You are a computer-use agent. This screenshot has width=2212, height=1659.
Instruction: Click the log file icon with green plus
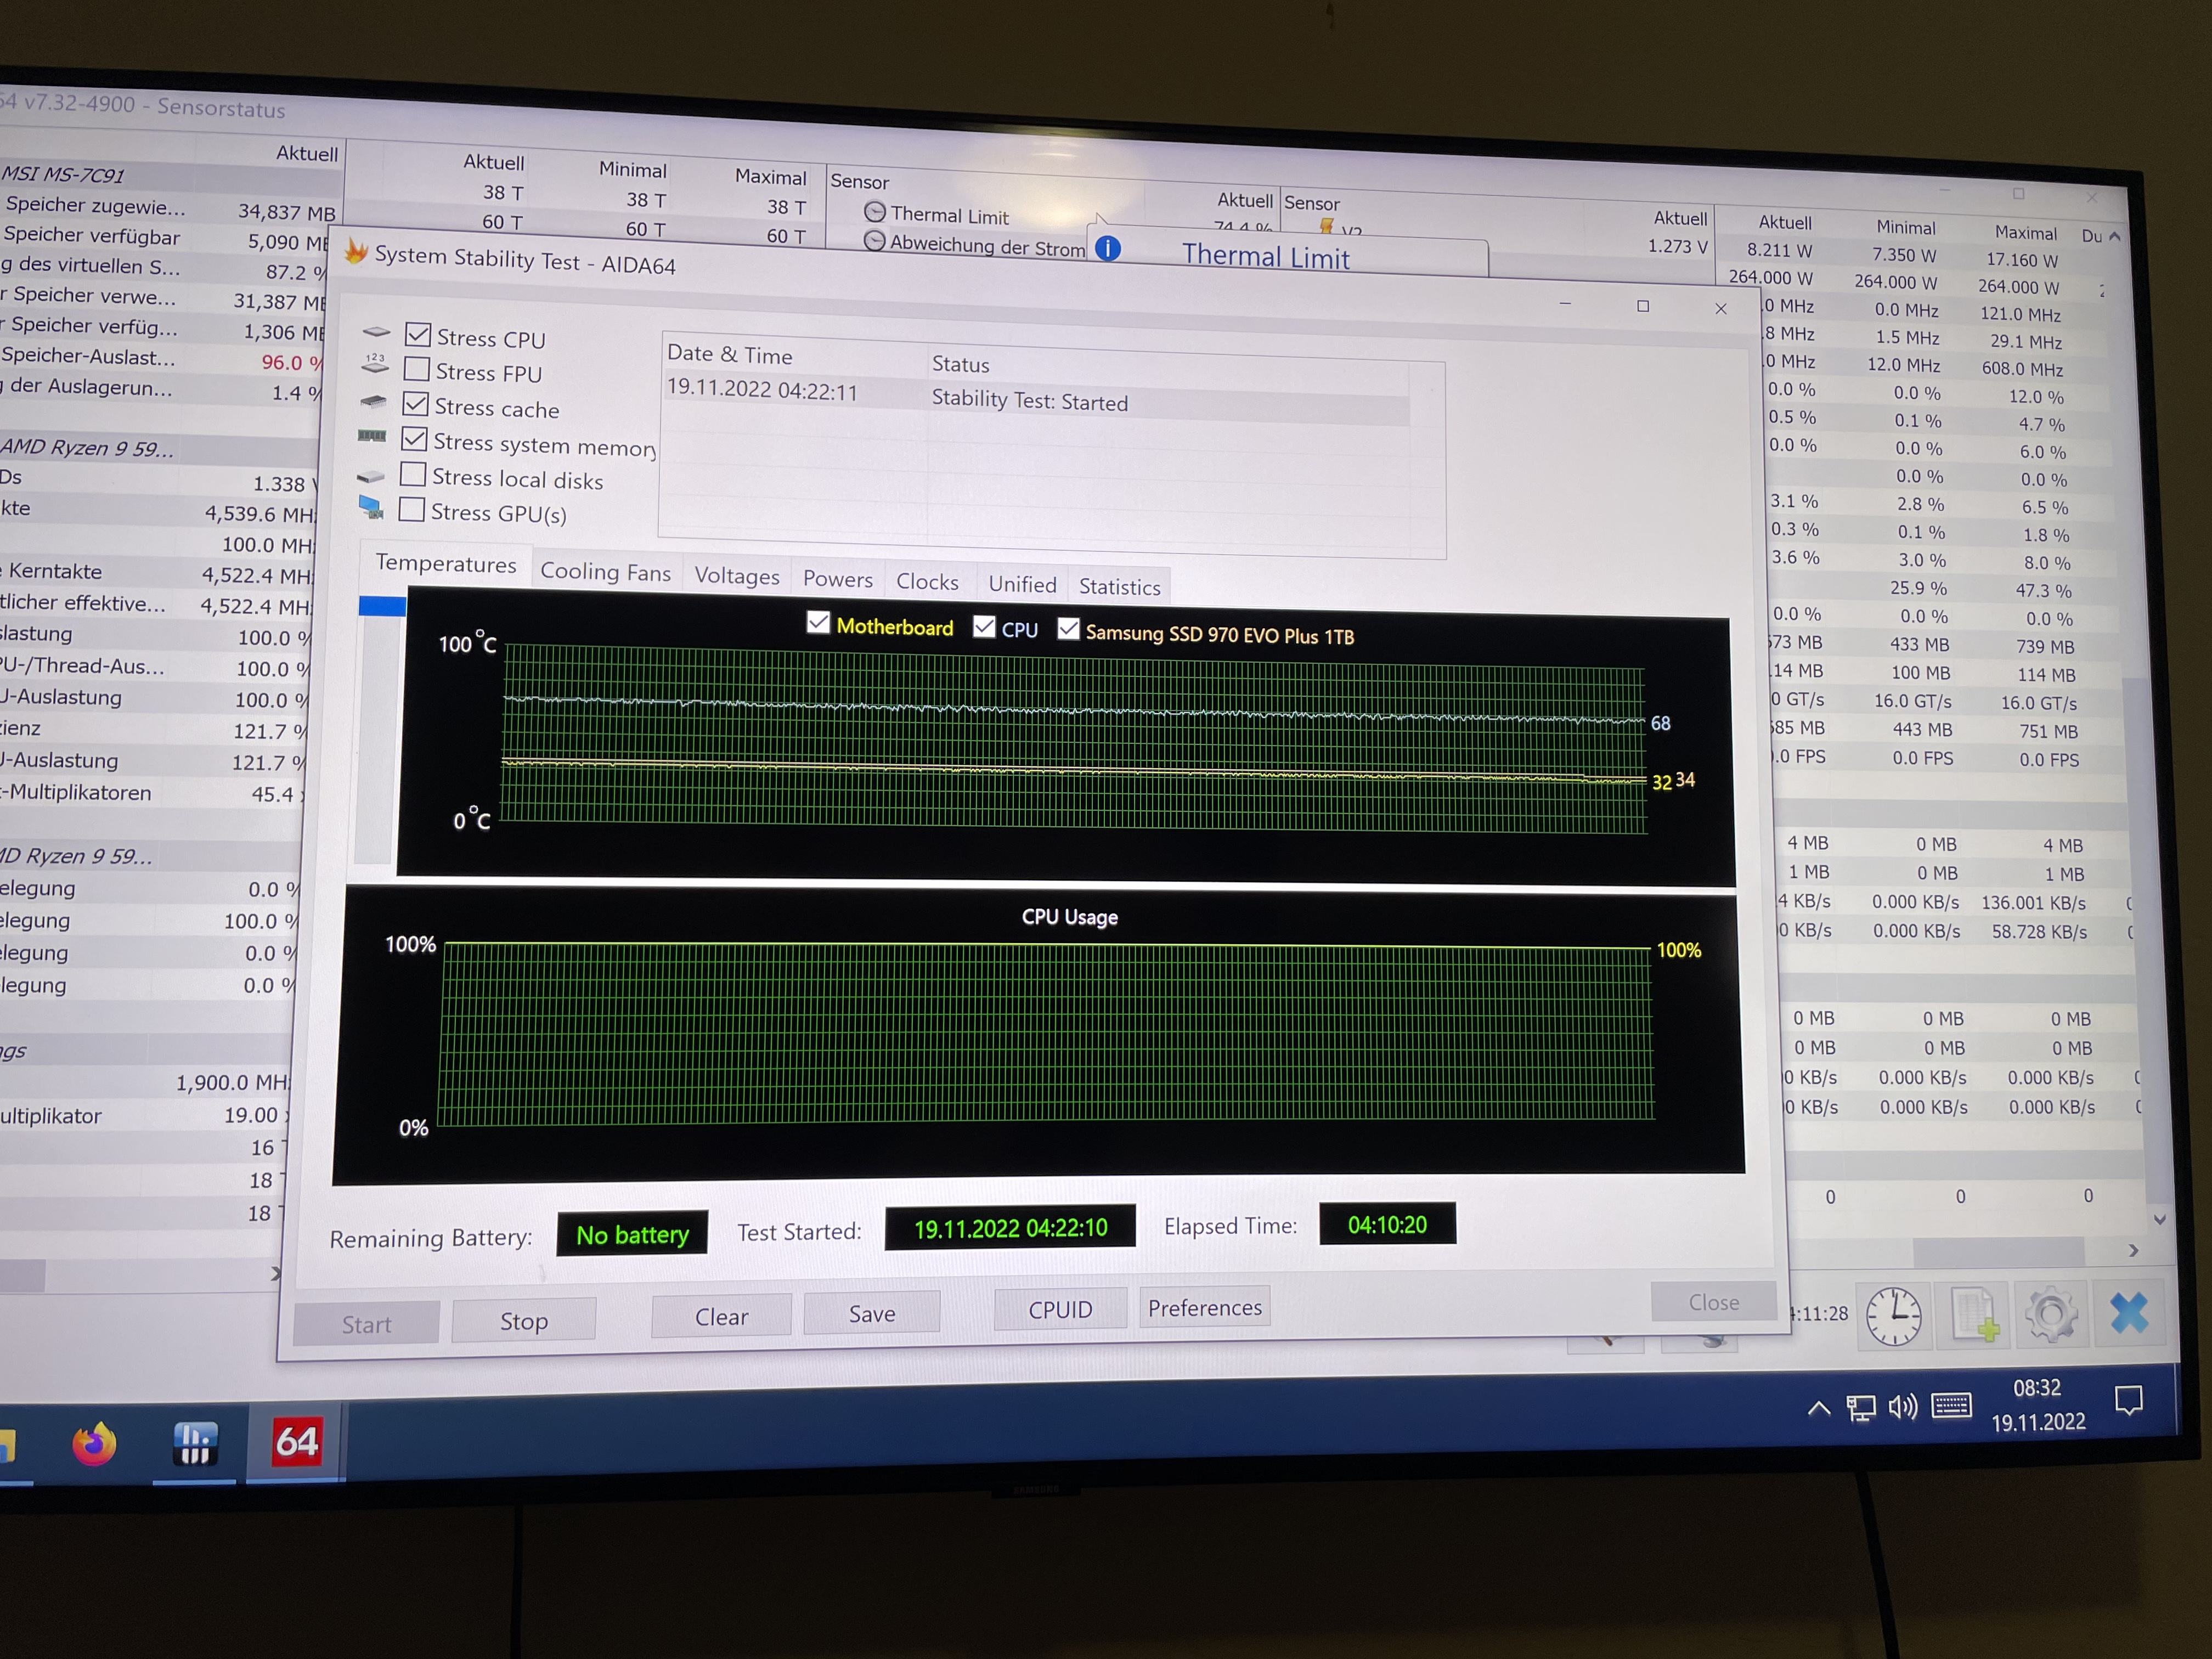coord(1974,1315)
